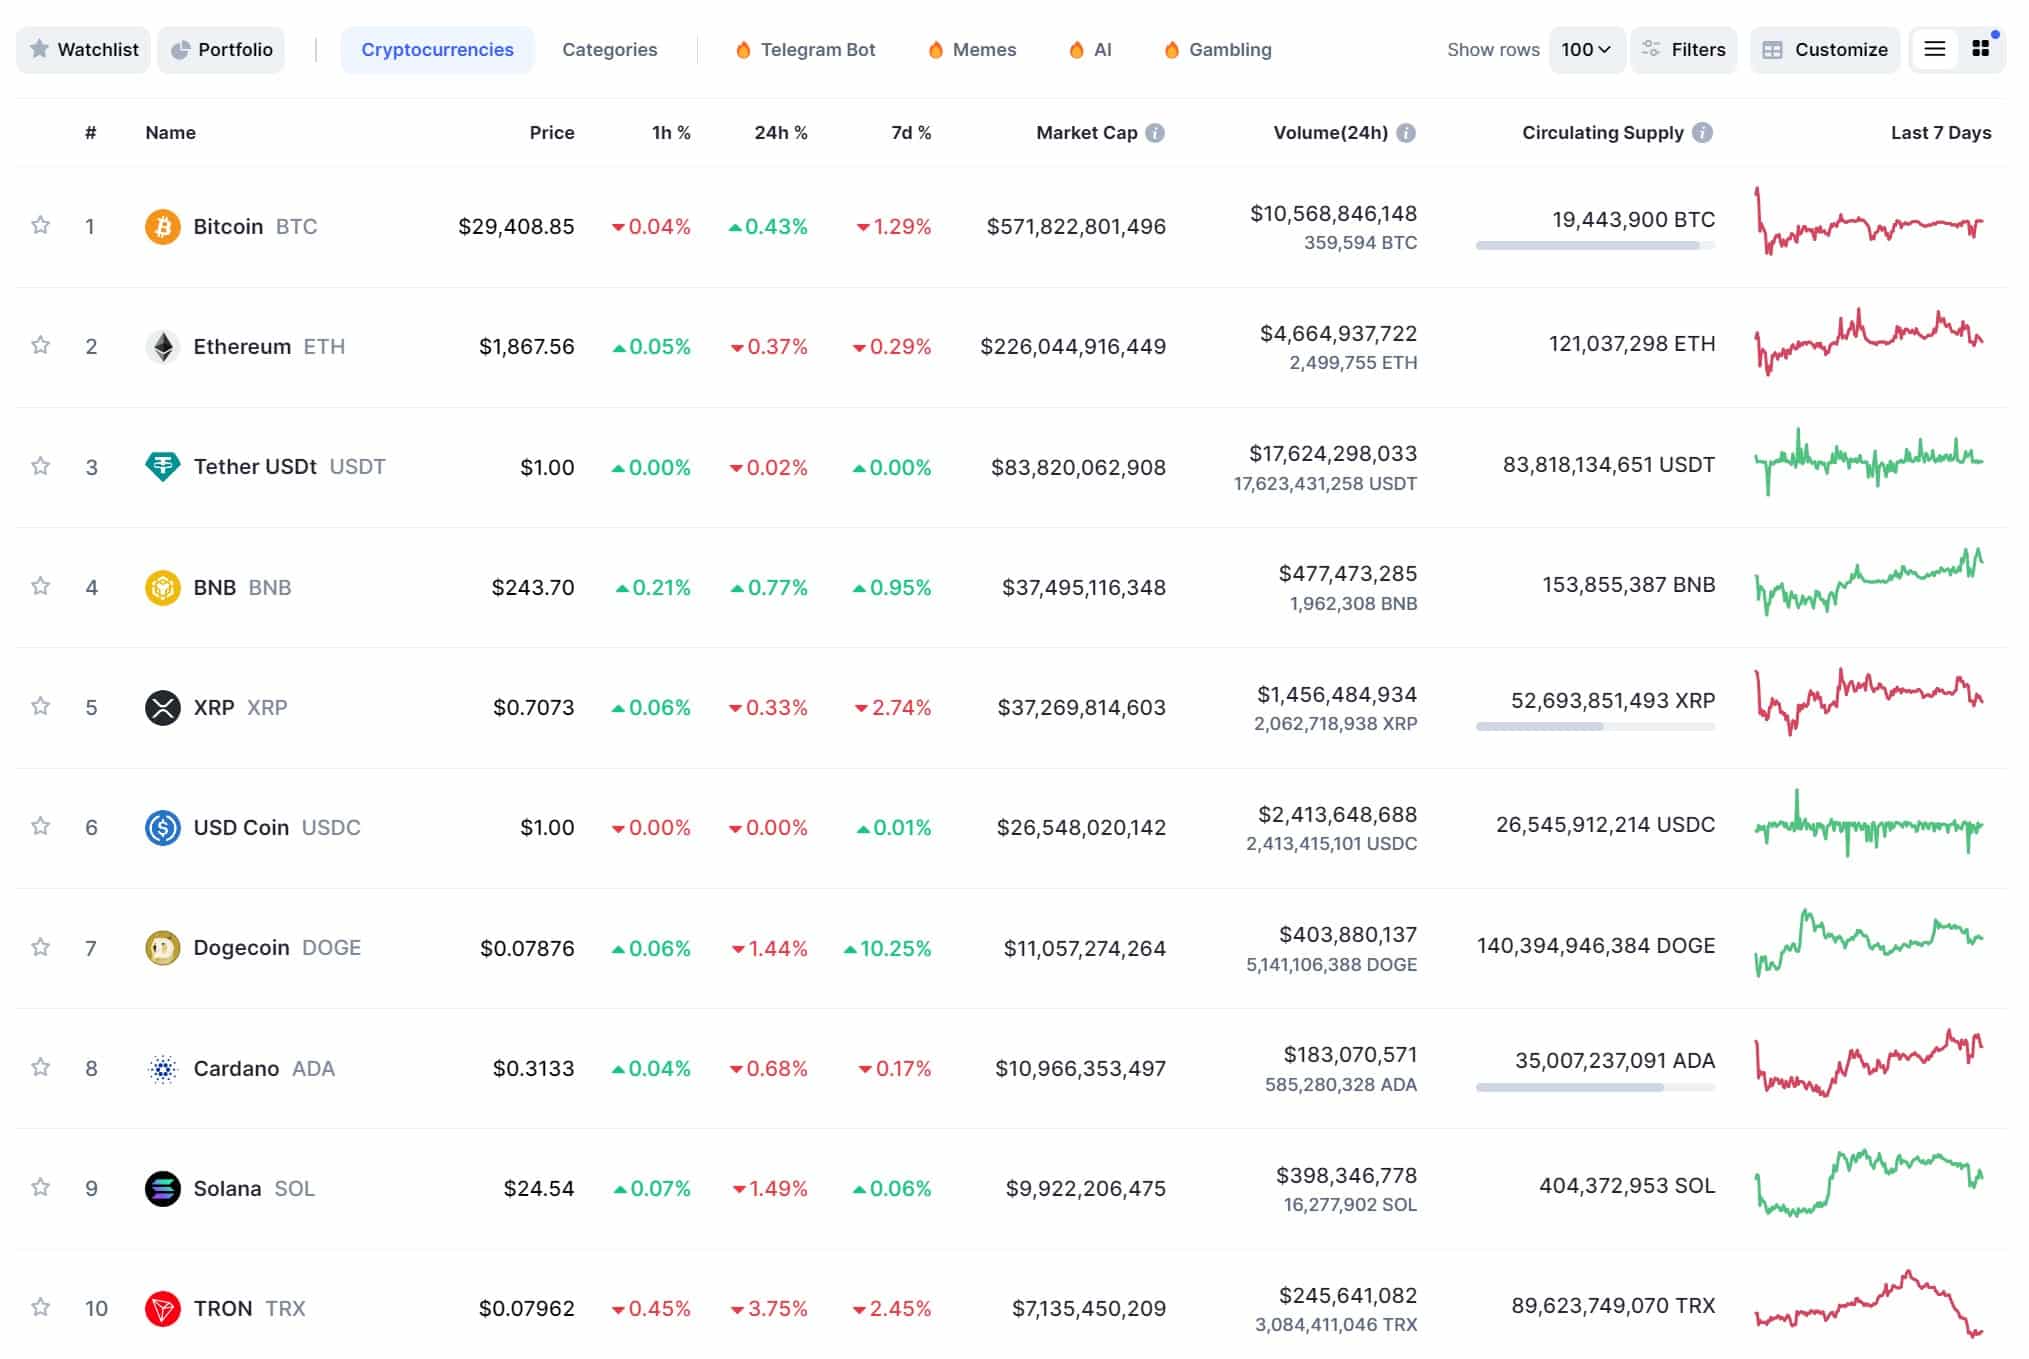
Task: Click the Bitcoin coin logo icon
Action: click(x=163, y=227)
